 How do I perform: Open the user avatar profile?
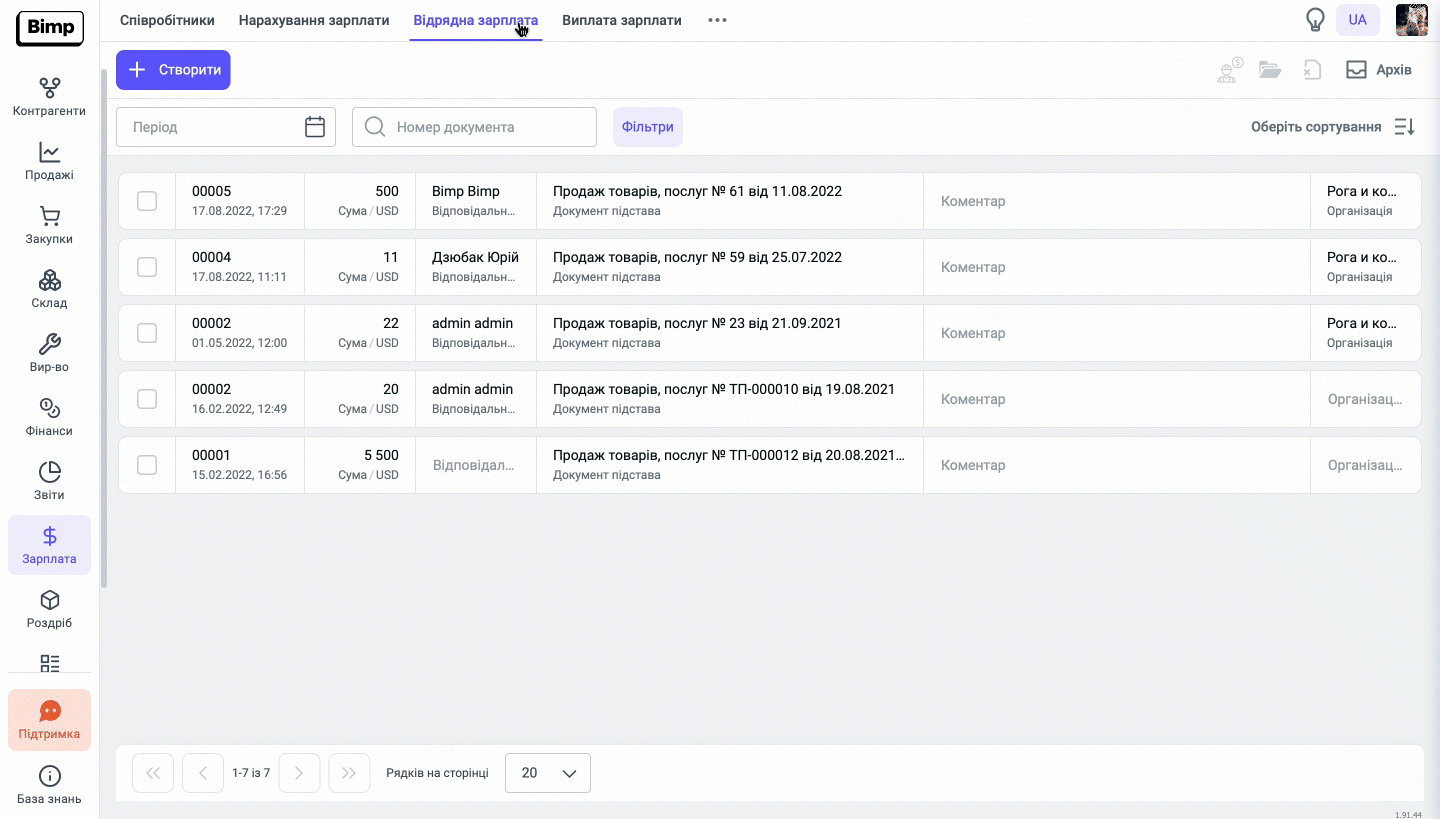pyautogui.click(x=1411, y=20)
